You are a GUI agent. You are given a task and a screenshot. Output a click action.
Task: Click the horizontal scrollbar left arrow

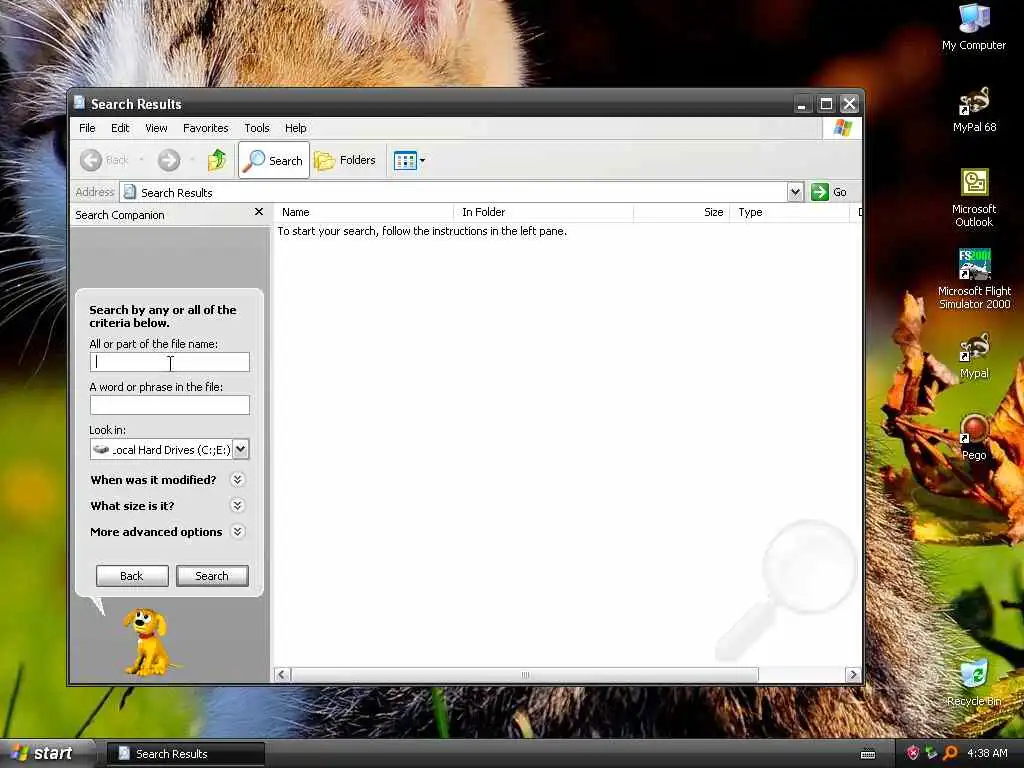click(x=282, y=675)
